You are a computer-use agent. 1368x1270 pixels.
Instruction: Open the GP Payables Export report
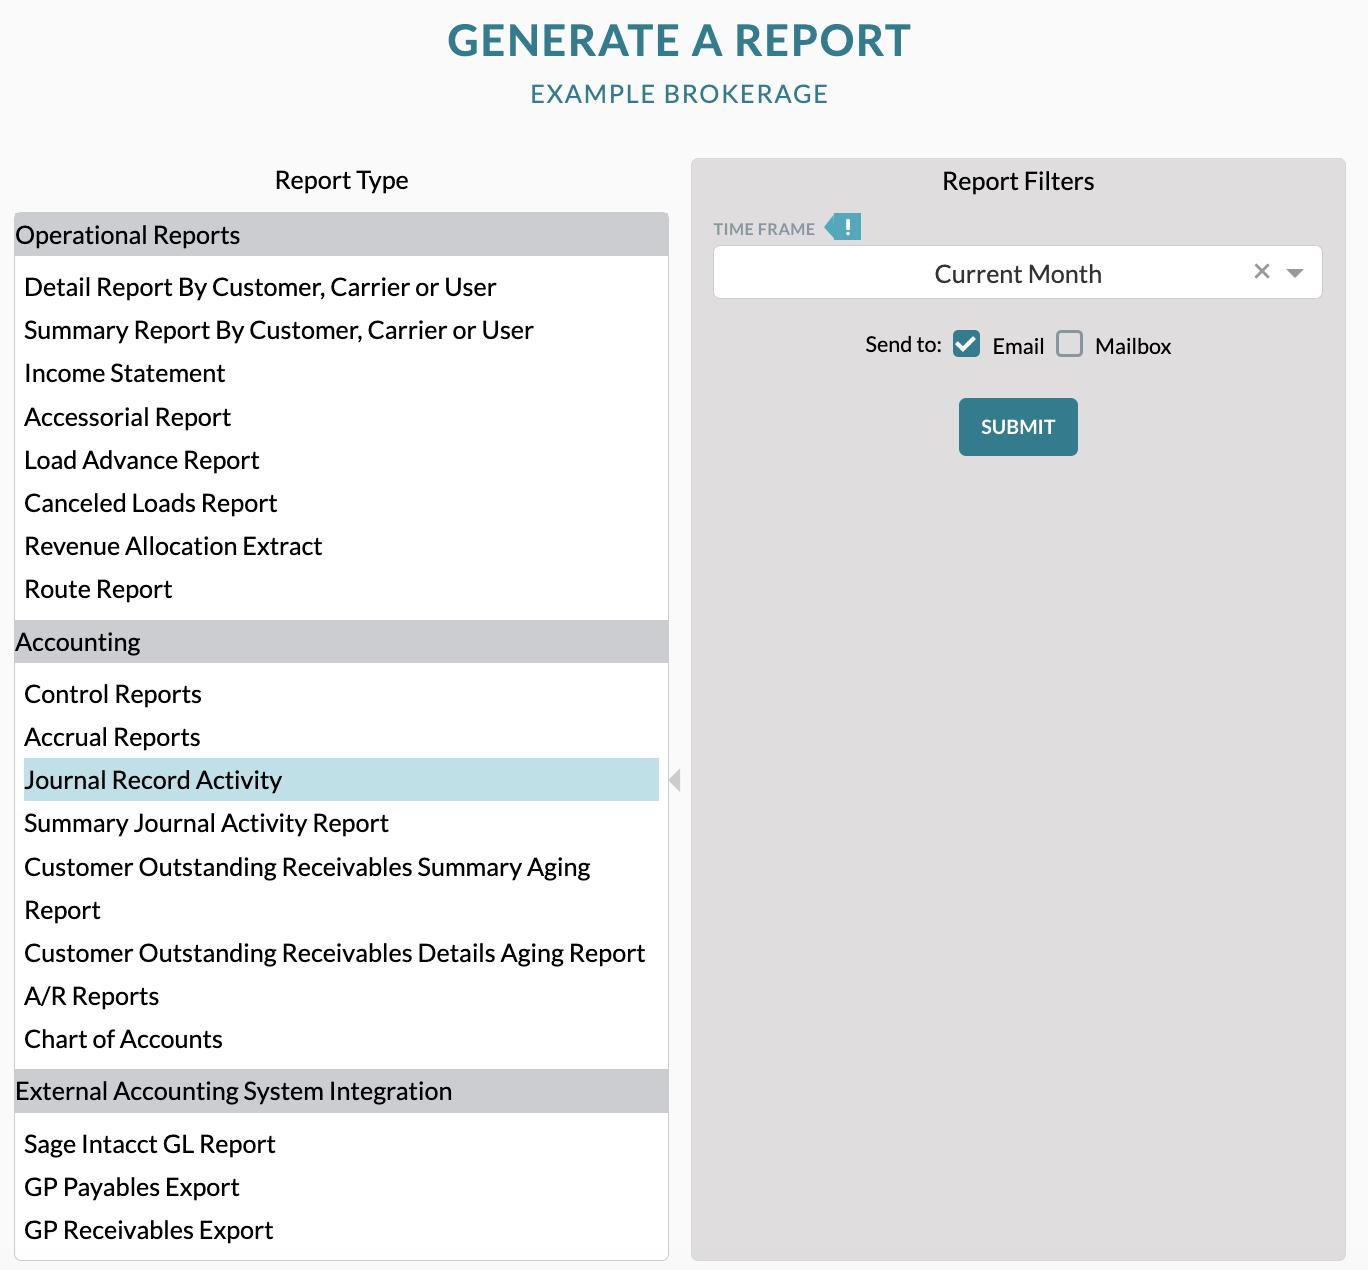tap(131, 1187)
